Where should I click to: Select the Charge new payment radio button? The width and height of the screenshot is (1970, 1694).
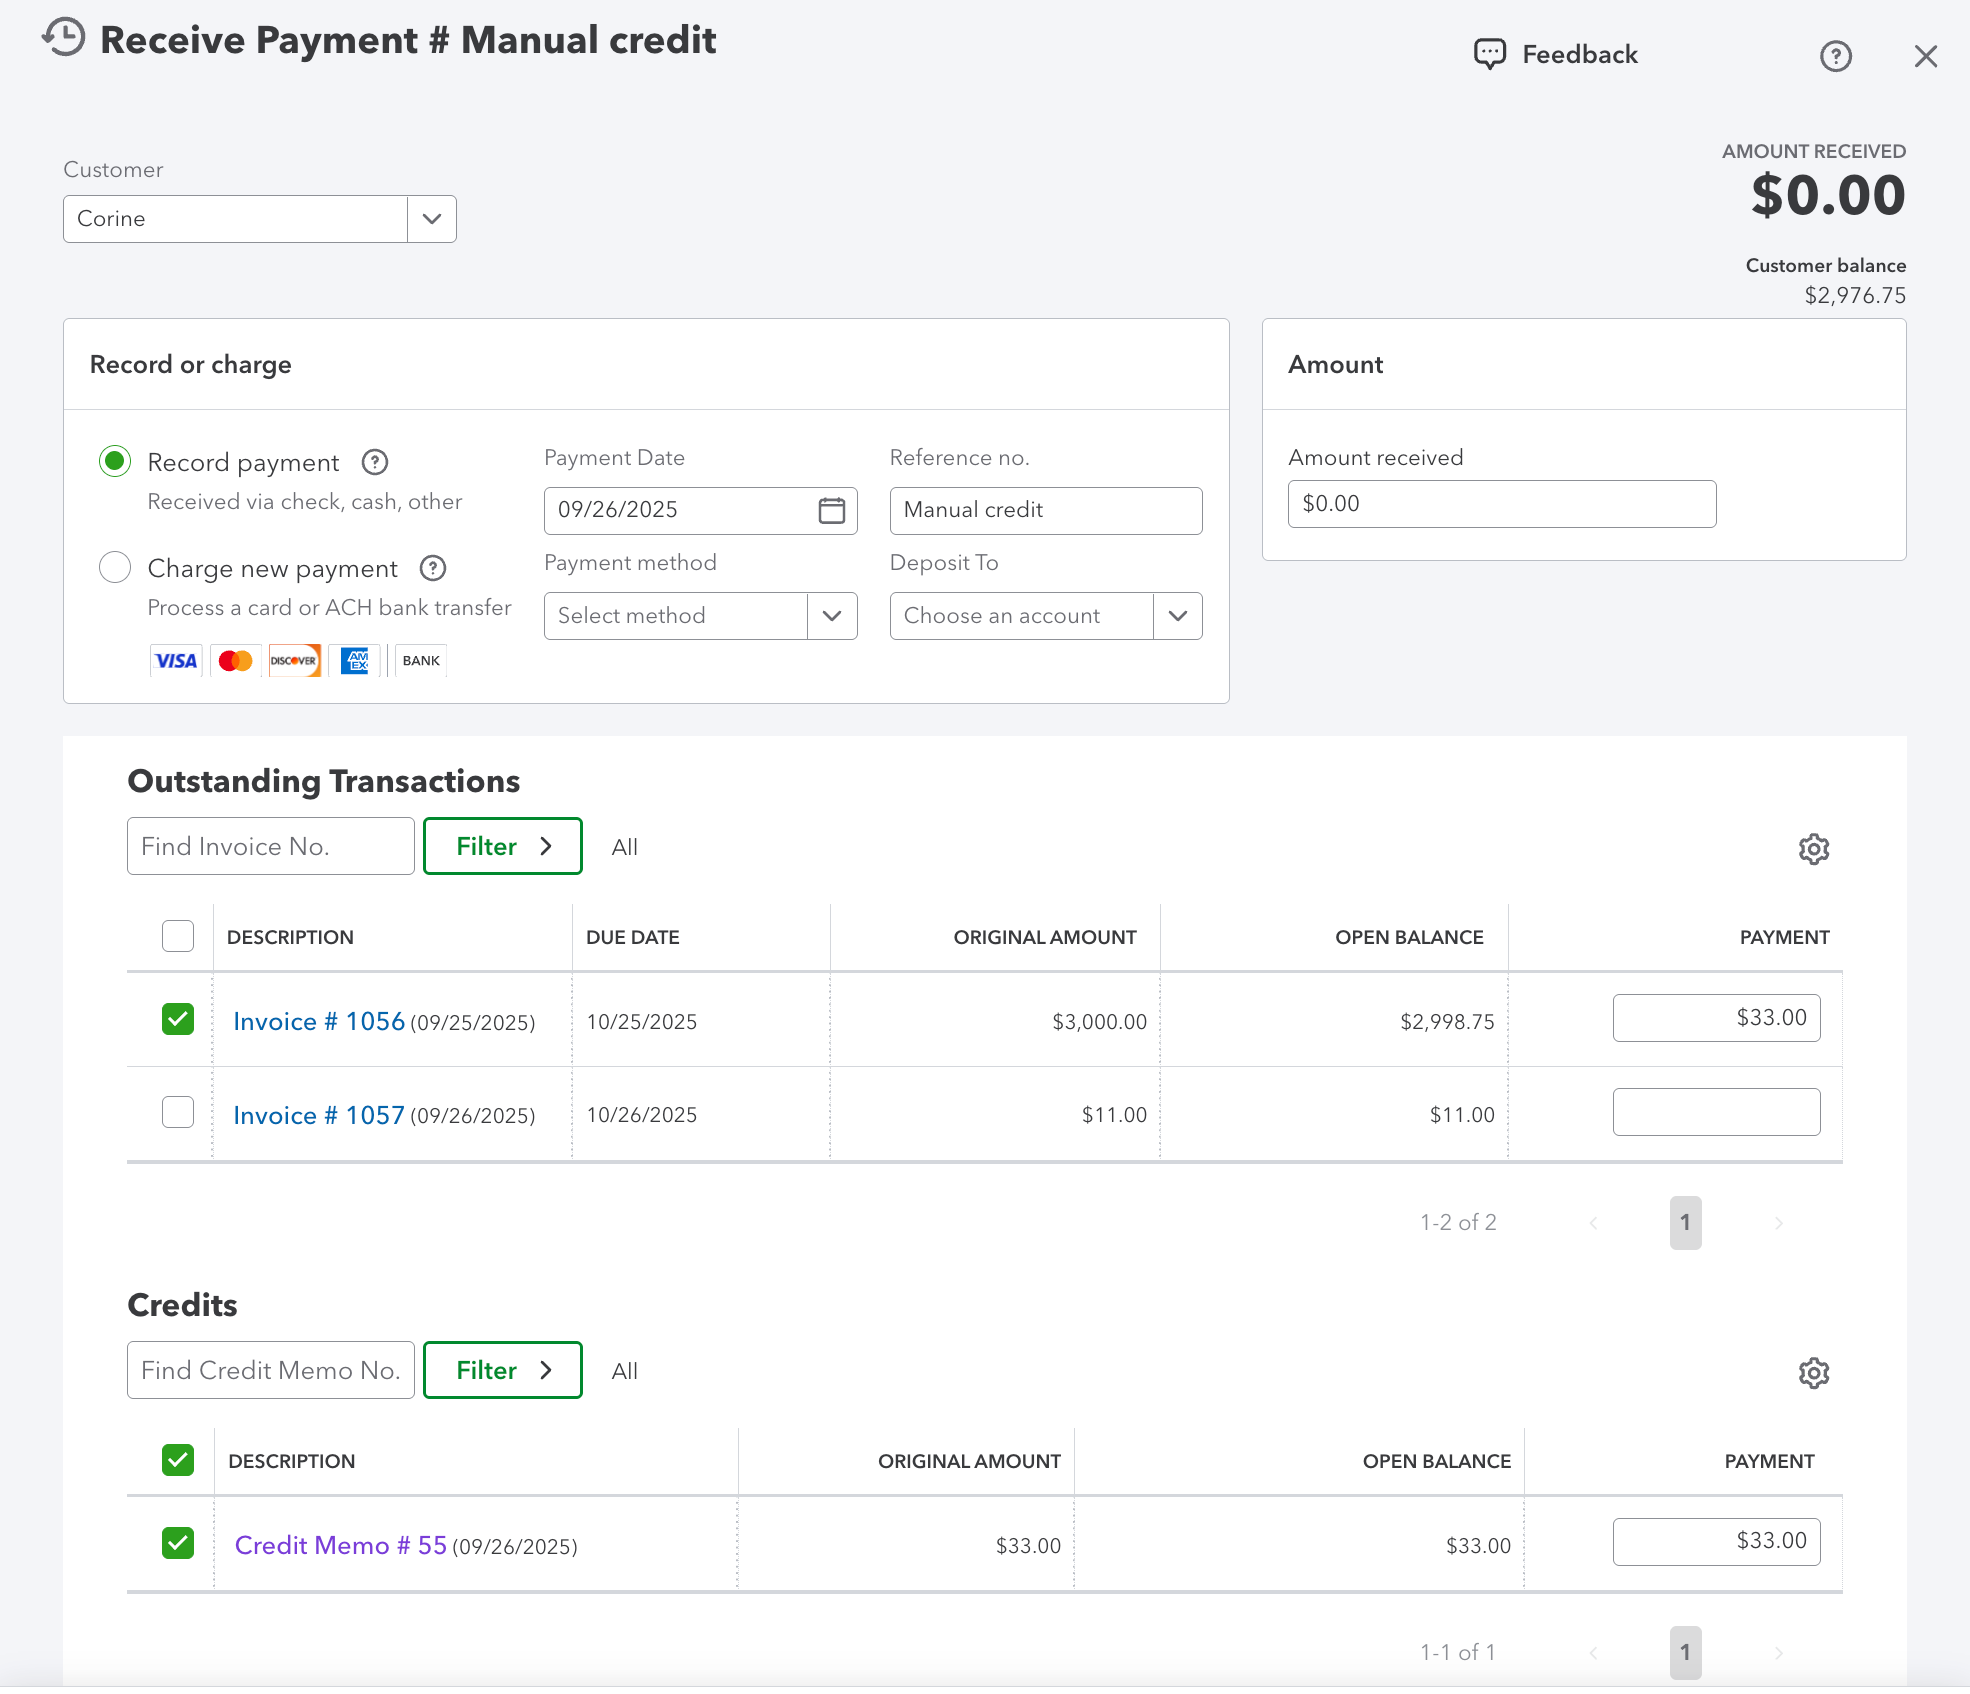point(115,568)
